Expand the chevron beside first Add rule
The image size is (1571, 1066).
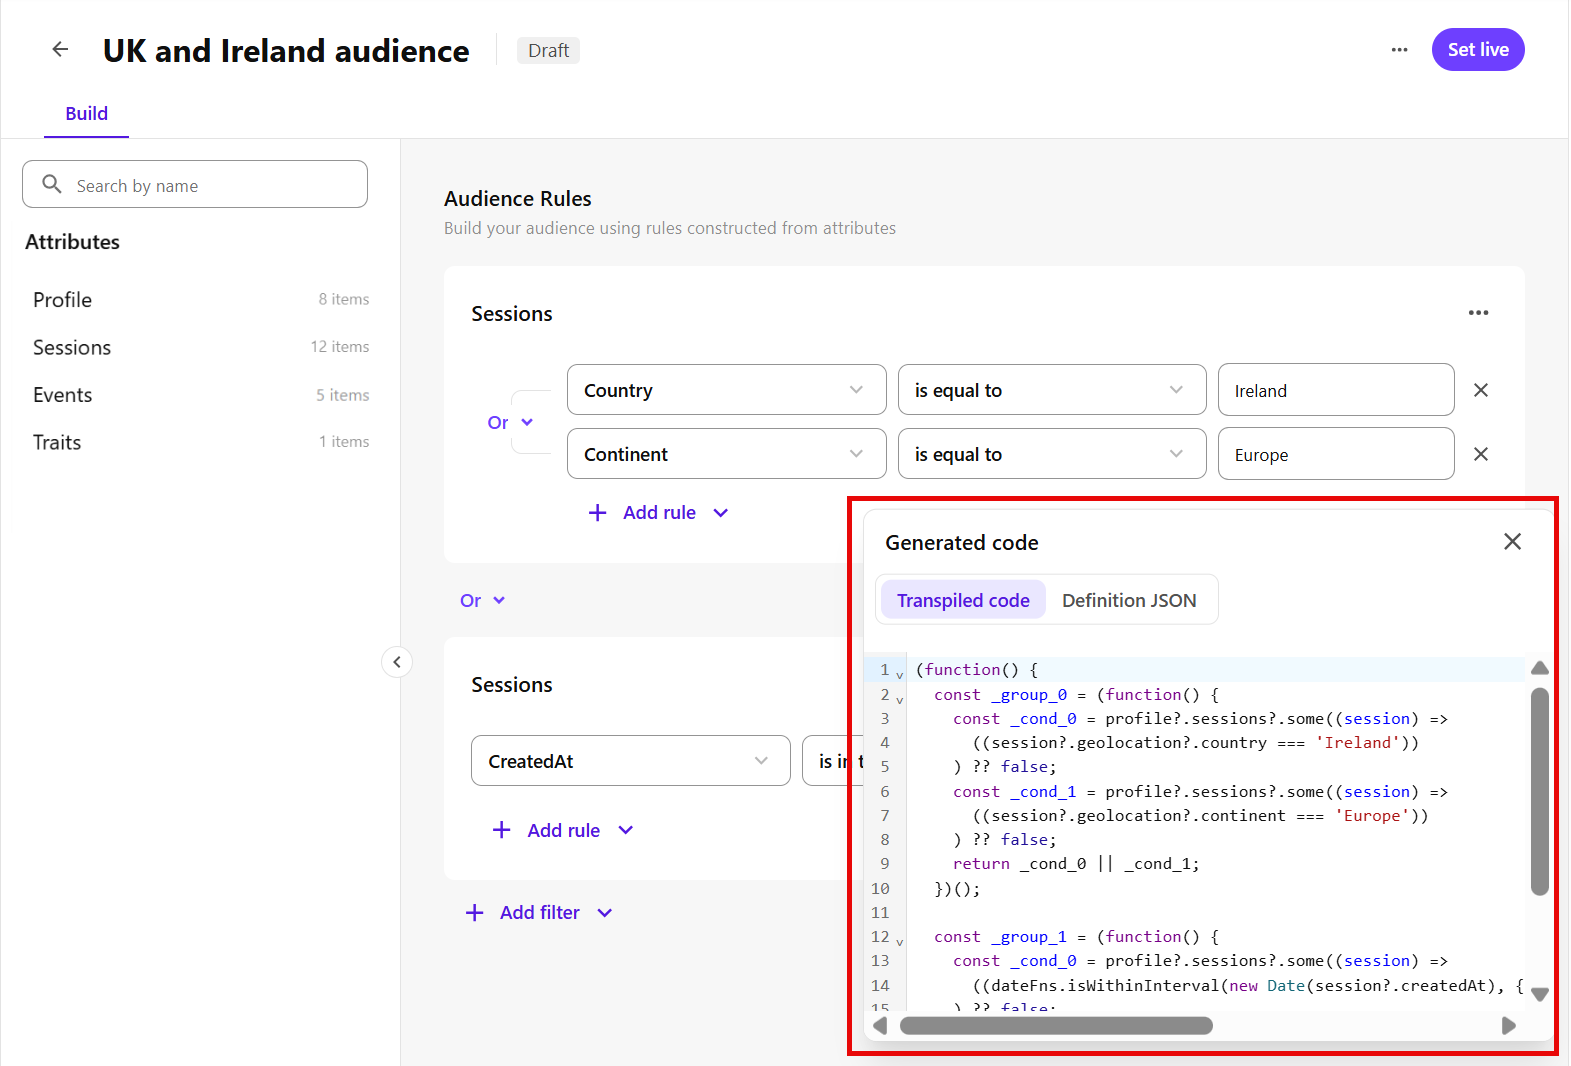tap(721, 513)
